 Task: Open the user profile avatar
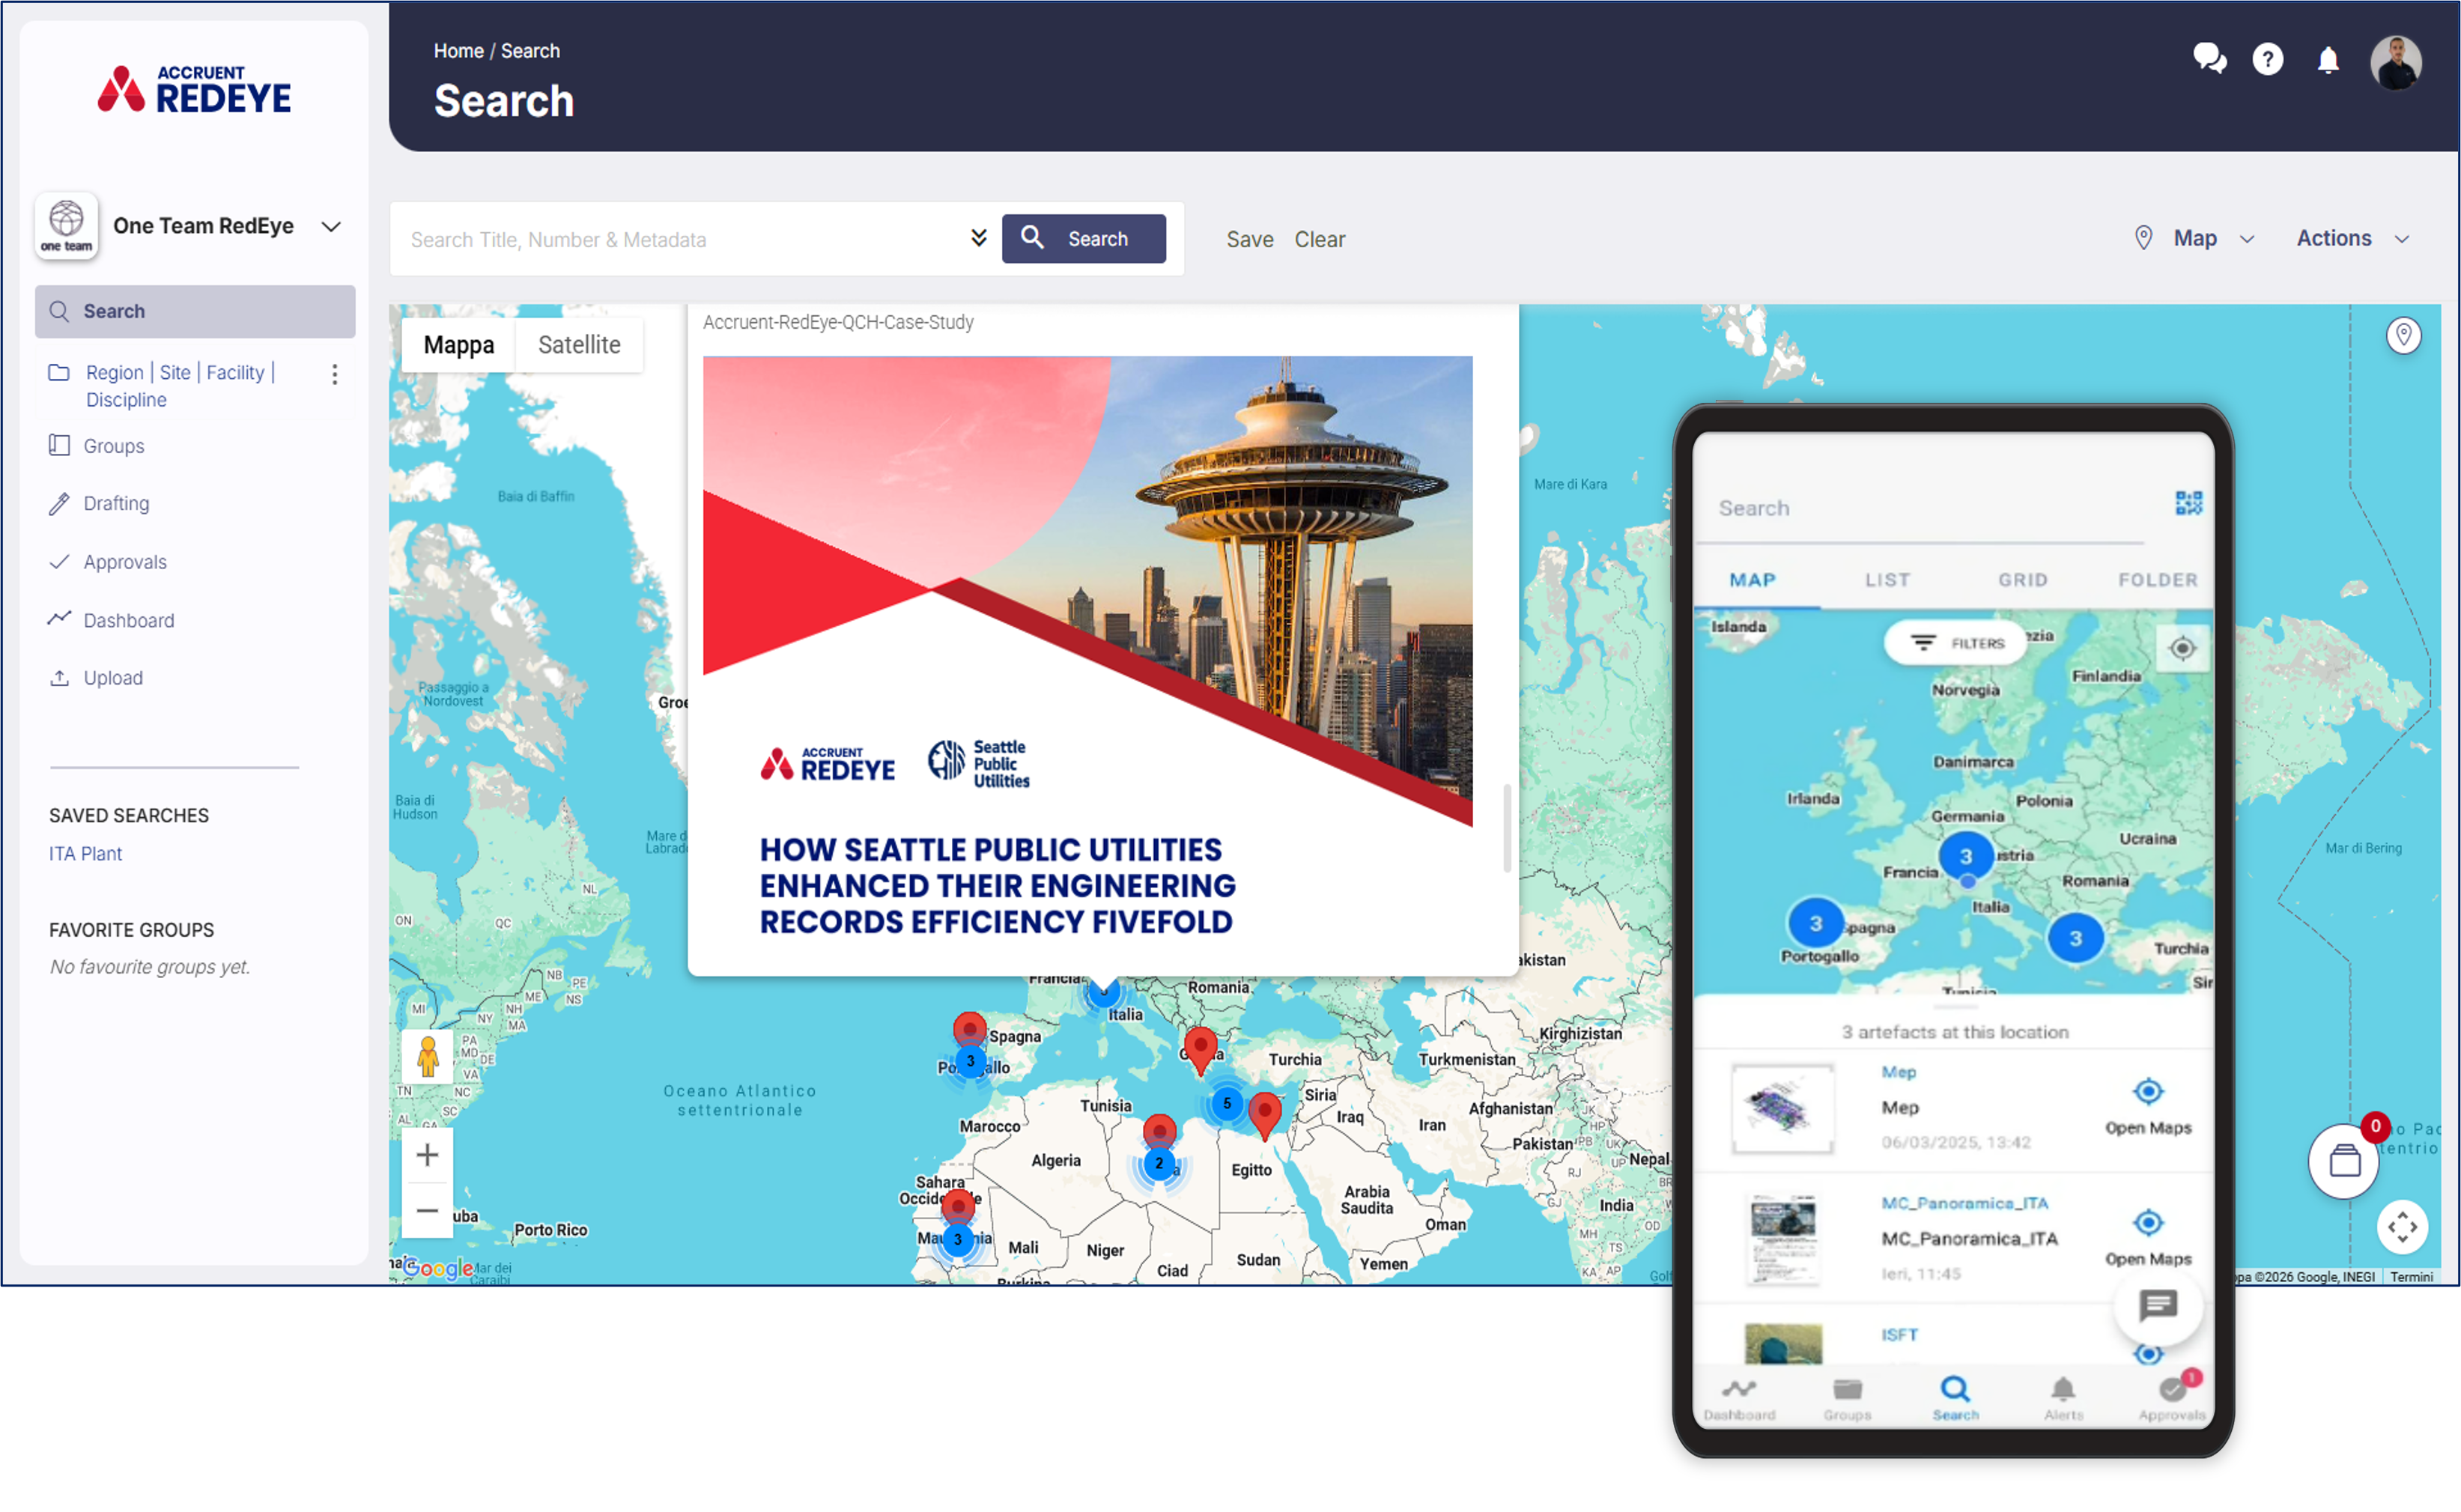point(2395,62)
